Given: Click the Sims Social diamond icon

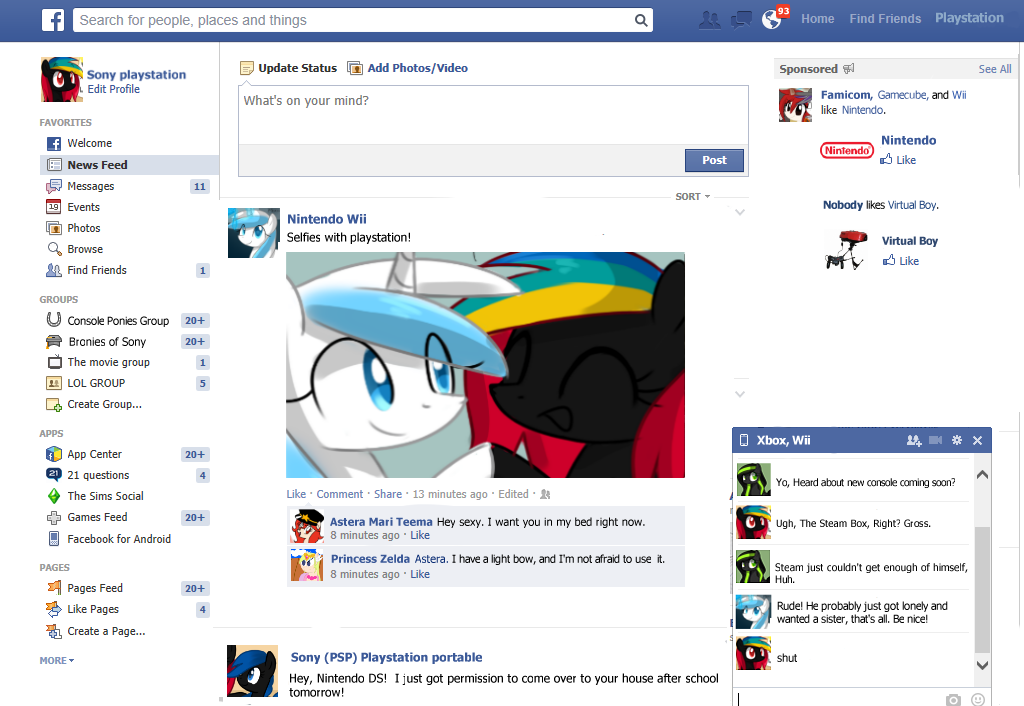Looking at the screenshot, I should pos(54,496).
